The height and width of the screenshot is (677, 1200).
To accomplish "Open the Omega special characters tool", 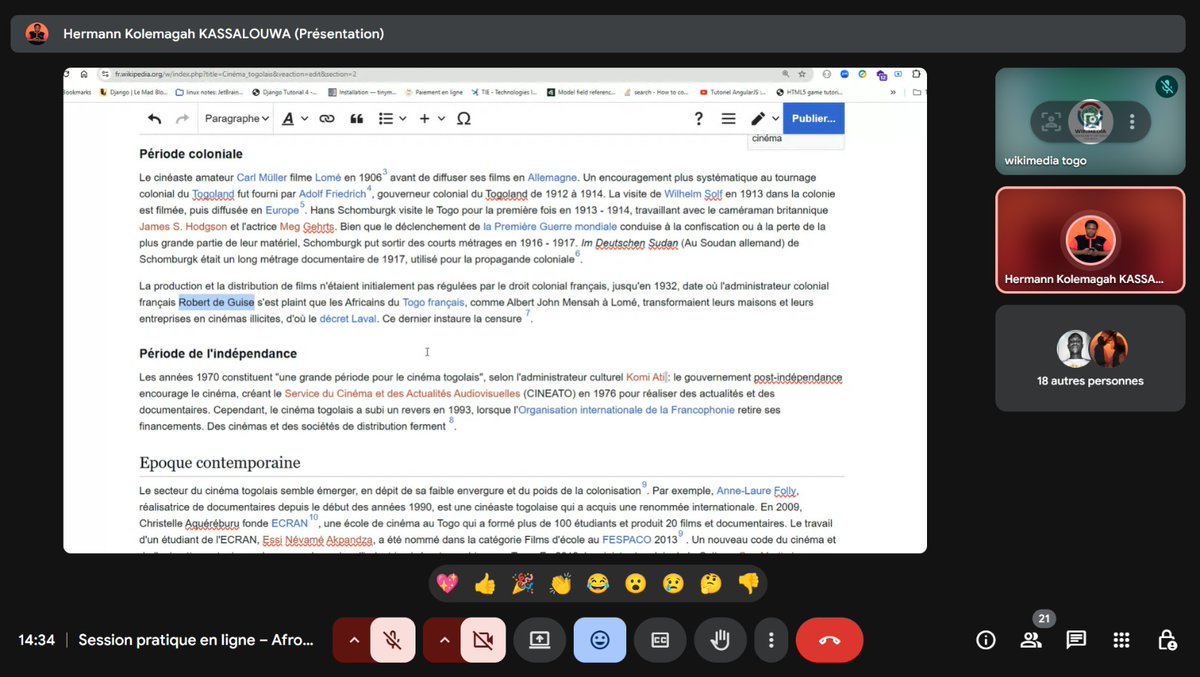I will (464, 118).
